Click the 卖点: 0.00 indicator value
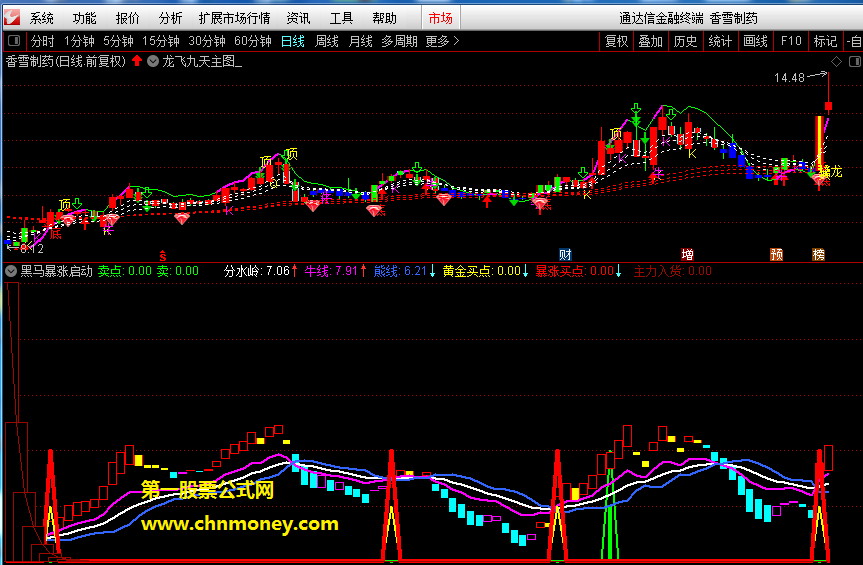This screenshot has width=863, height=565. 125,271
